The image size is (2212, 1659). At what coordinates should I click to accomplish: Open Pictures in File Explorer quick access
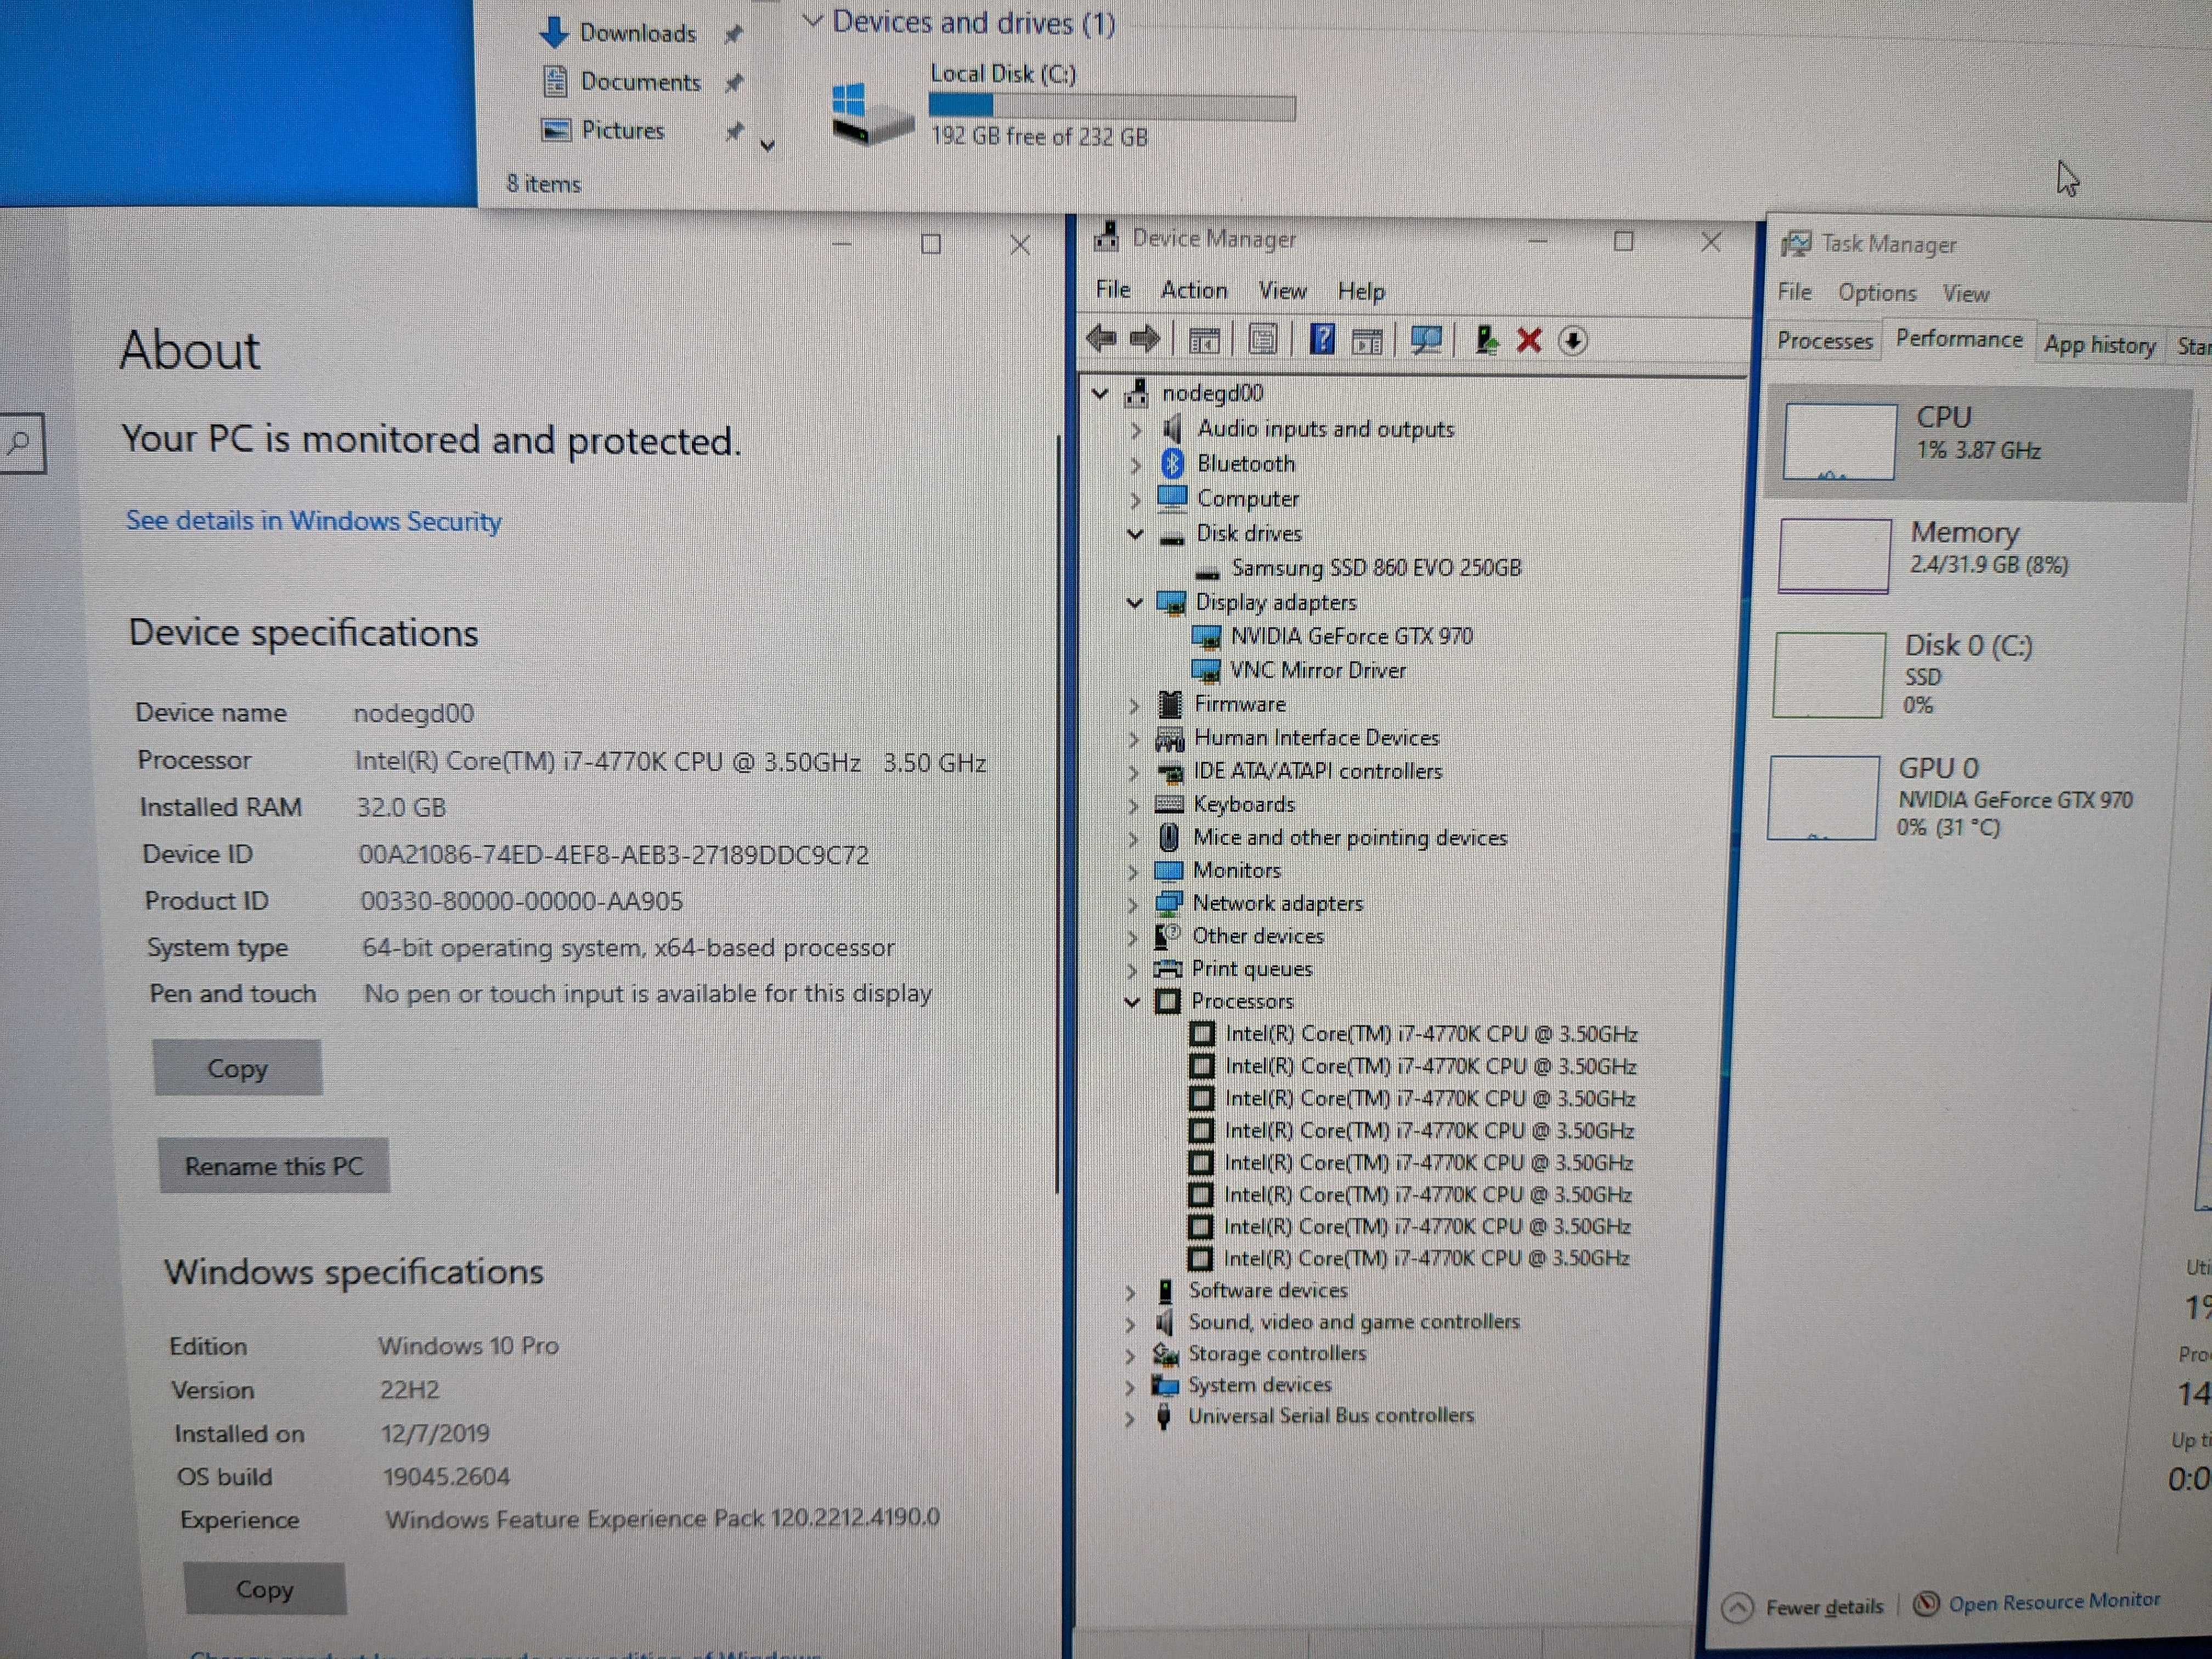pos(622,131)
